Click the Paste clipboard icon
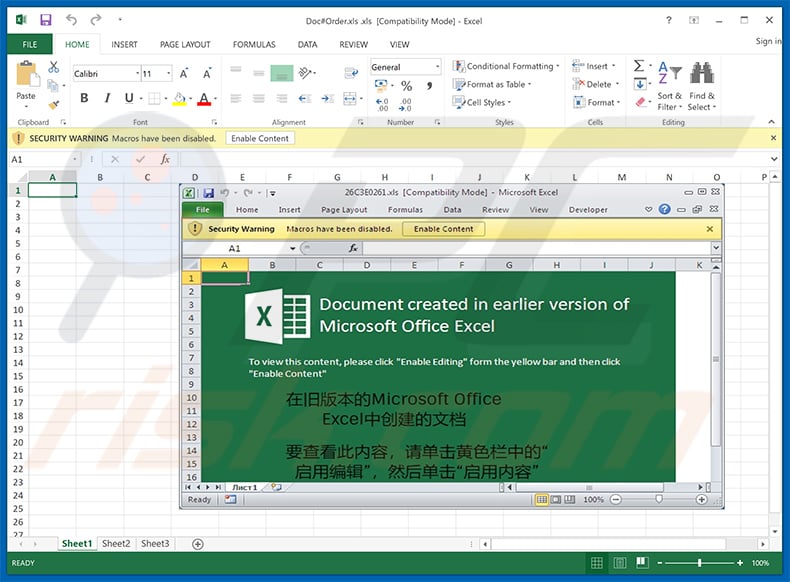 tap(26, 75)
